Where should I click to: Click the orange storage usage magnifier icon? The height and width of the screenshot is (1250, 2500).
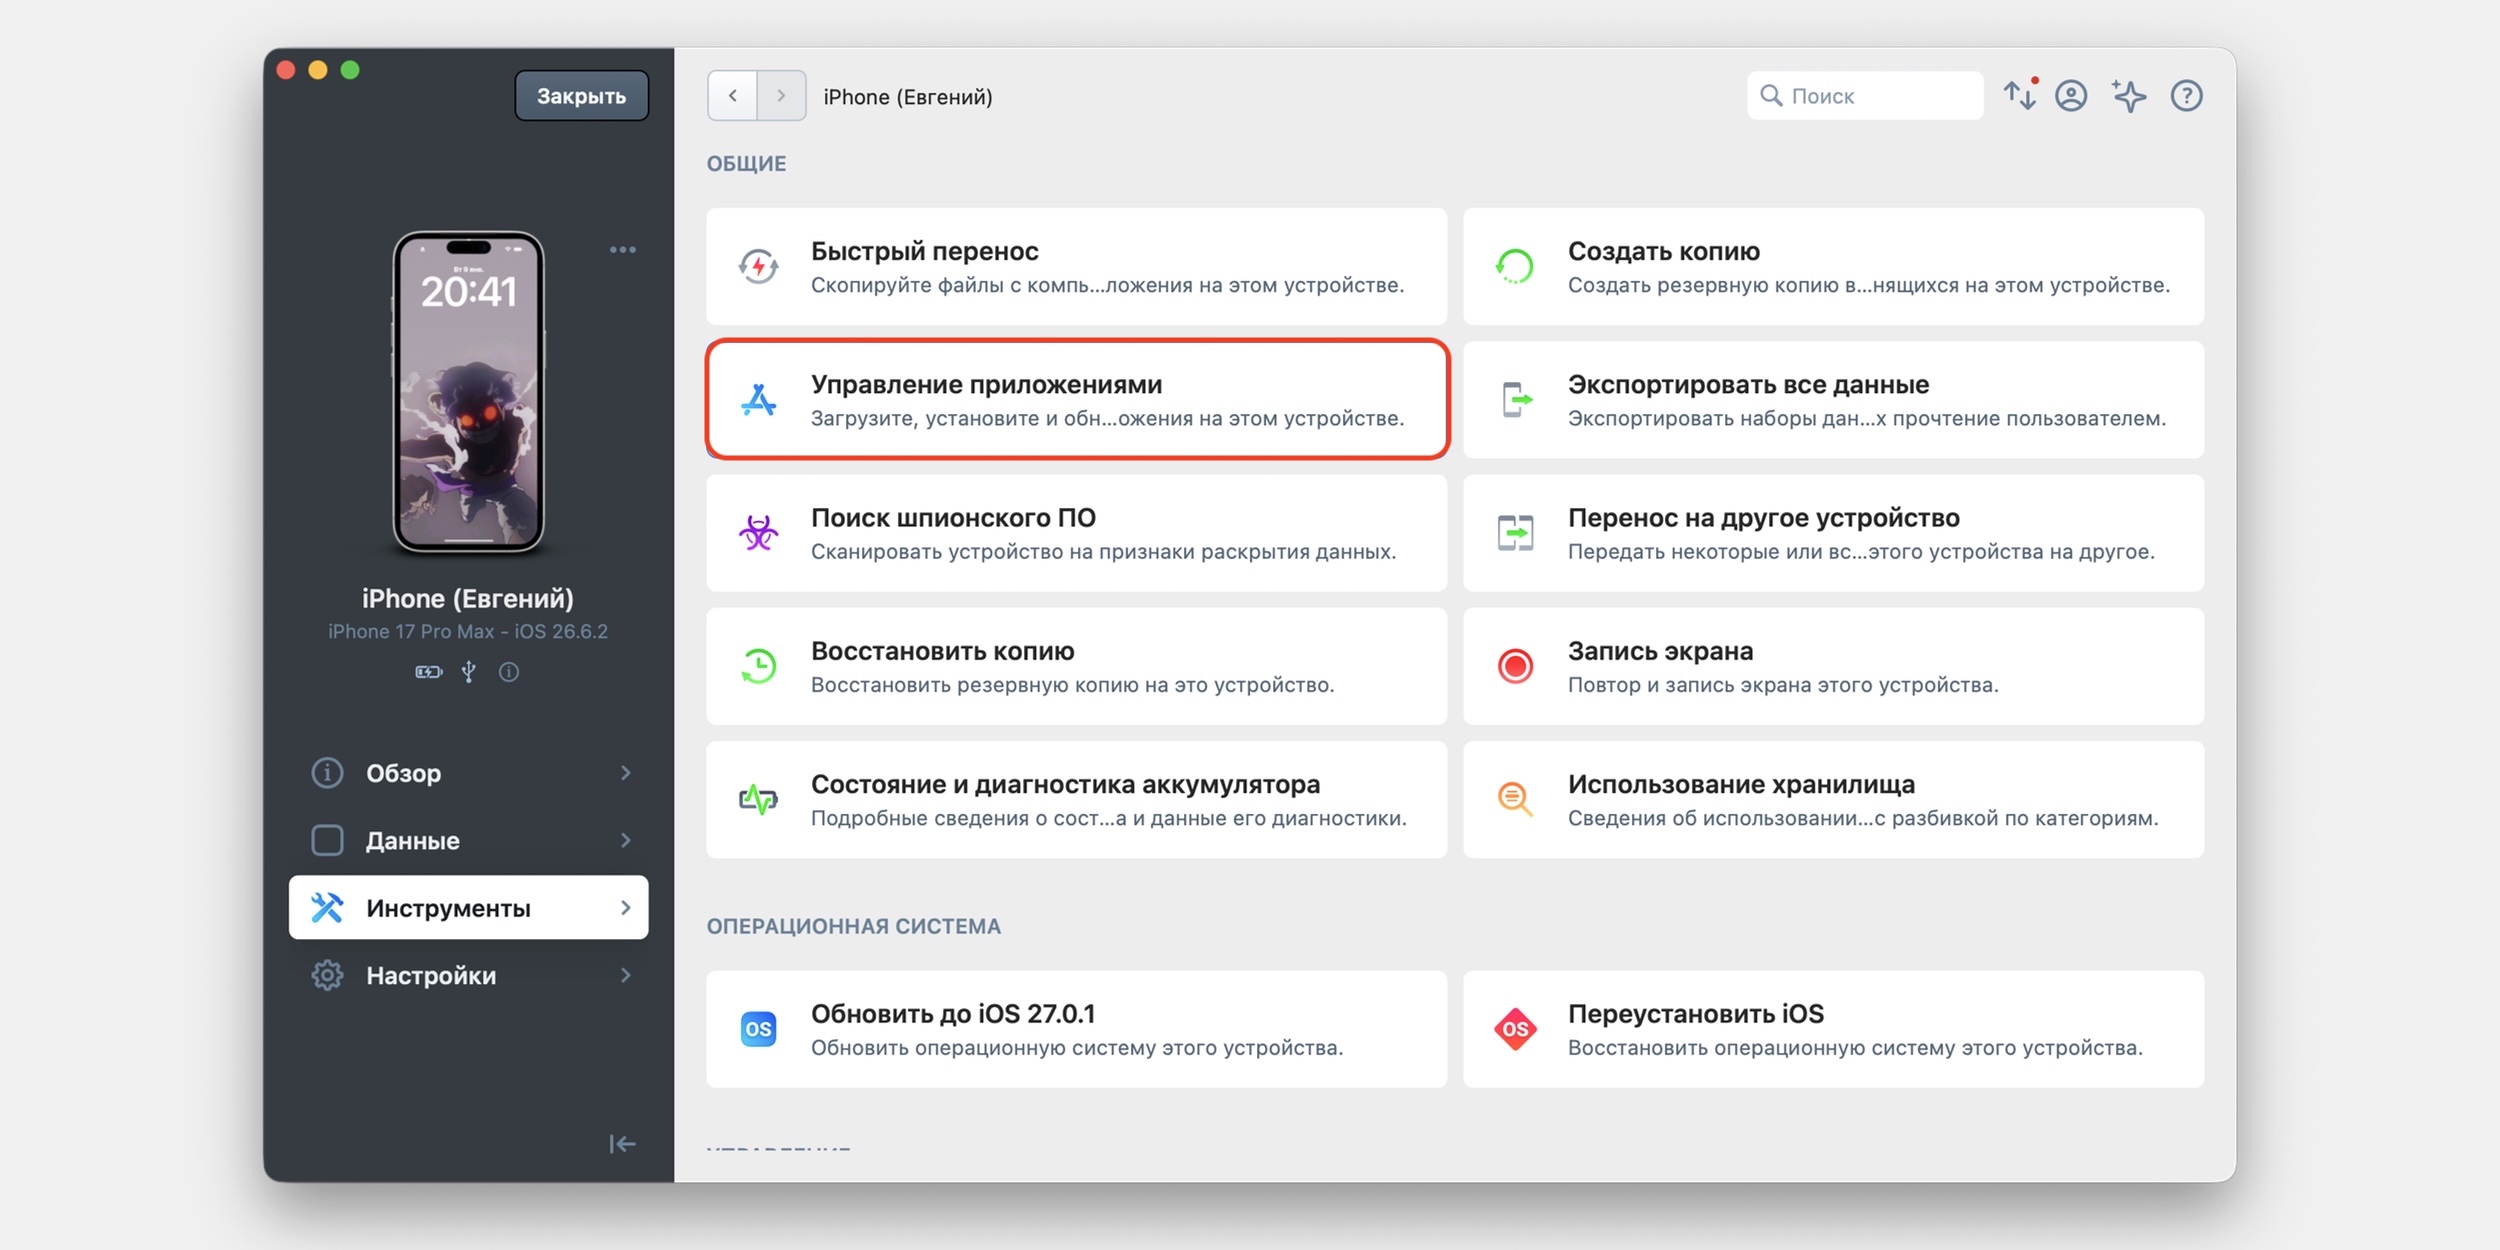[1515, 799]
